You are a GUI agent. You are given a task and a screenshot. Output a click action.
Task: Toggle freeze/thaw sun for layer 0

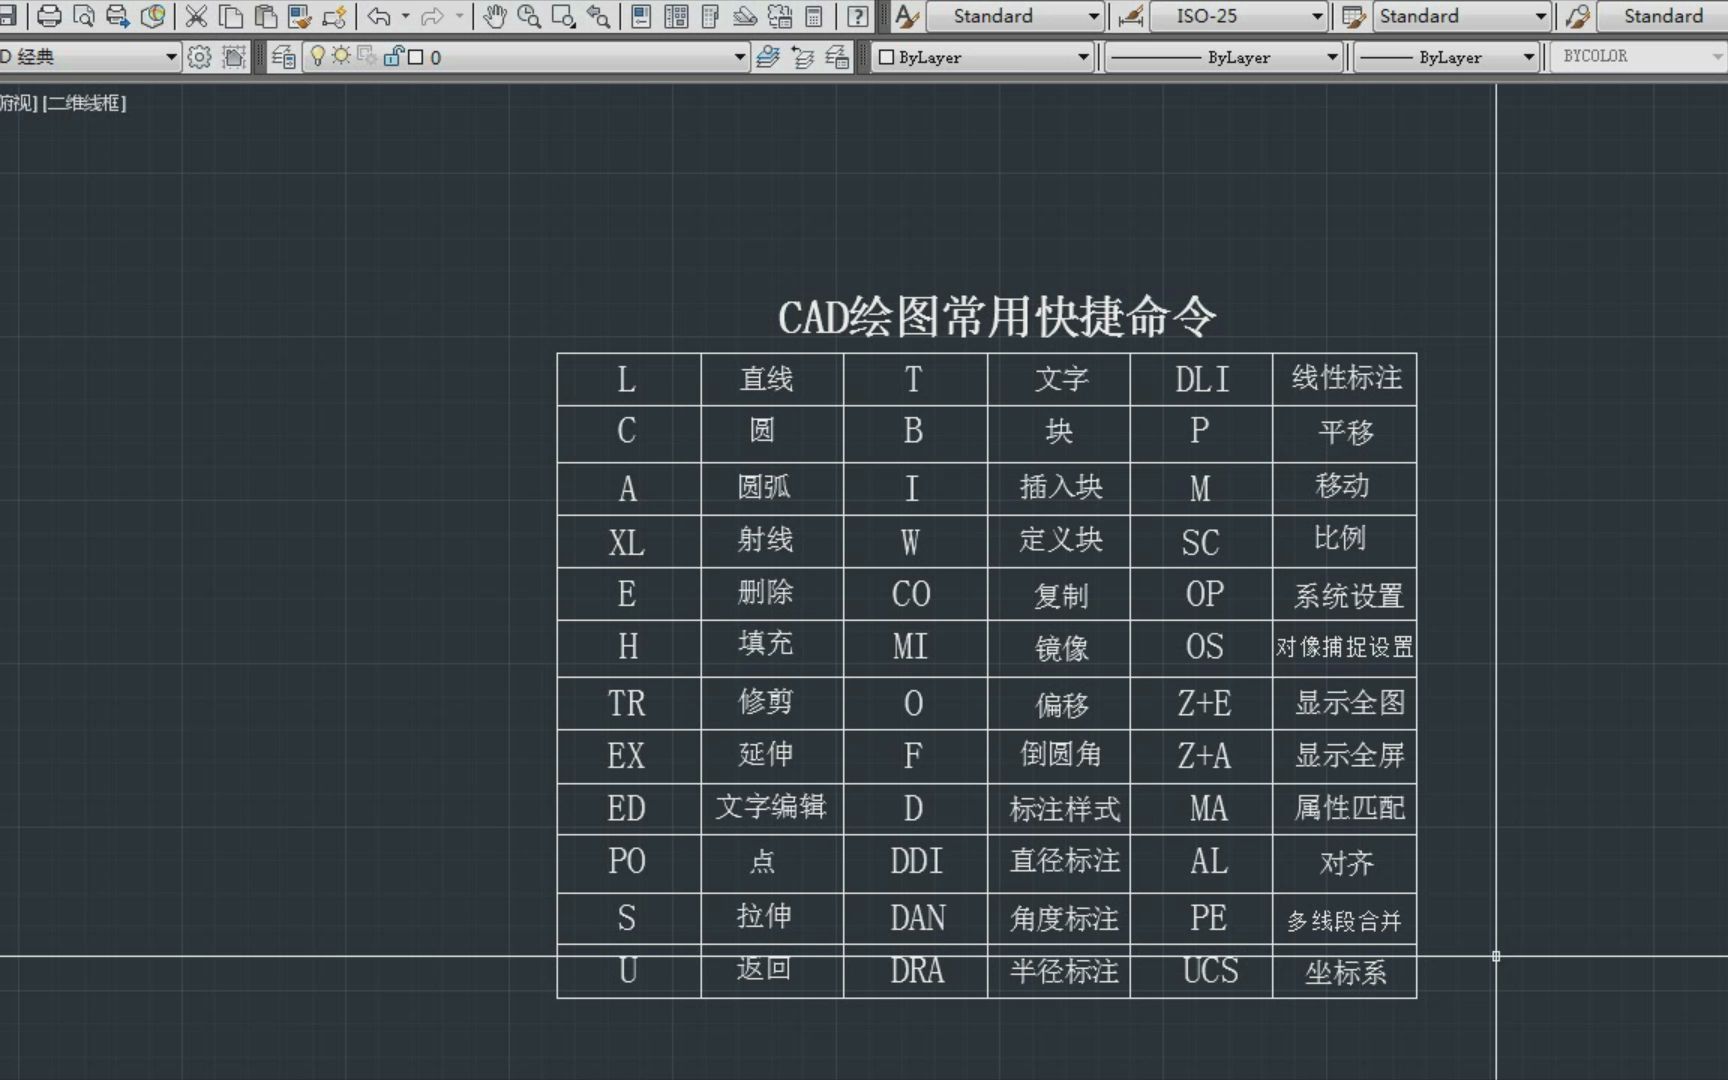[342, 56]
